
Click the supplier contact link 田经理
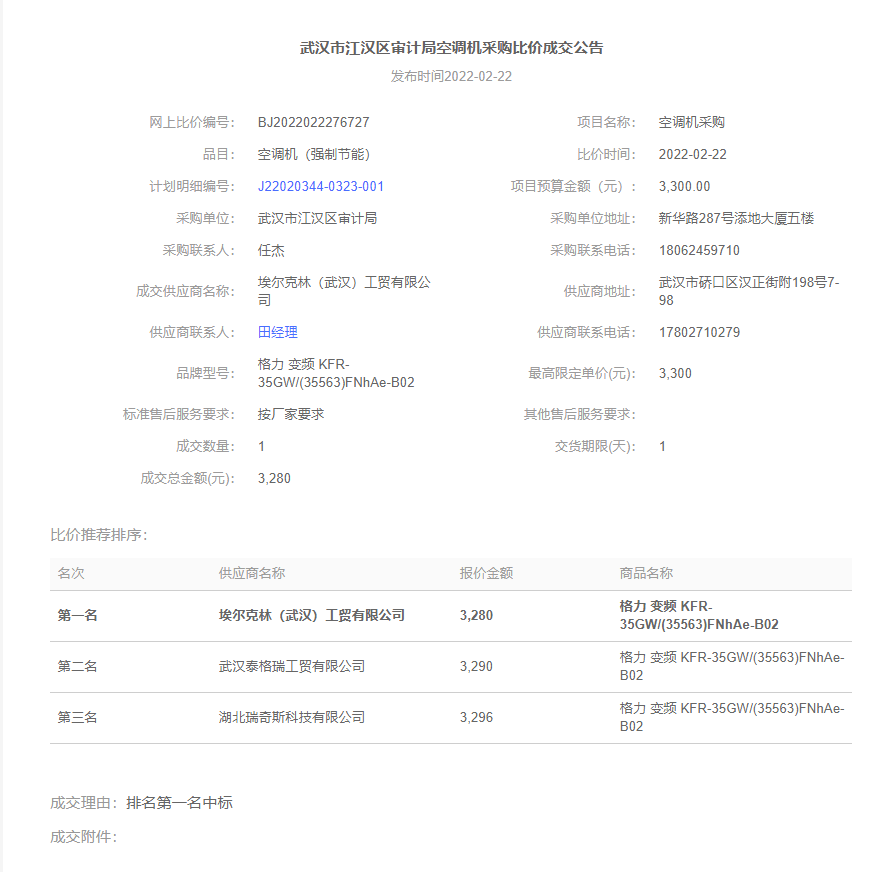(x=277, y=332)
